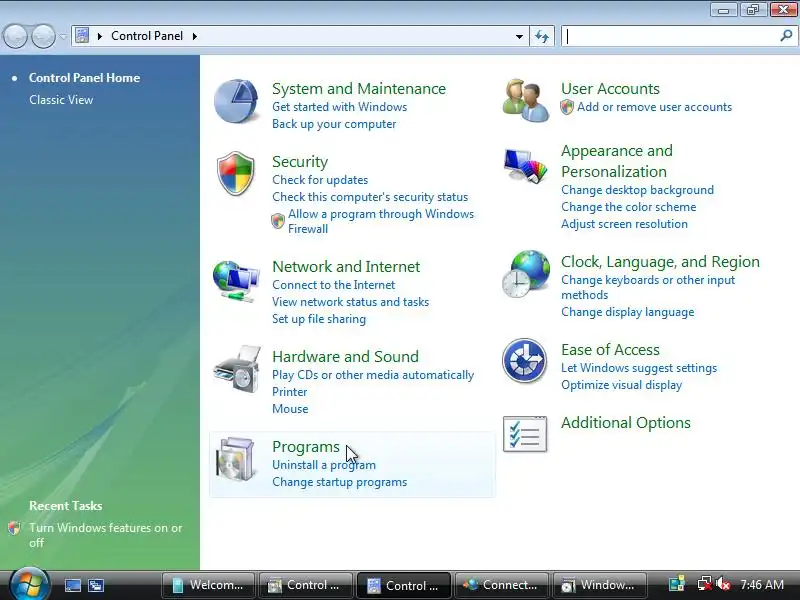Screen dimensions: 800x600
Task: Click Play CDs or other media automatically
Action: [373, 375]
